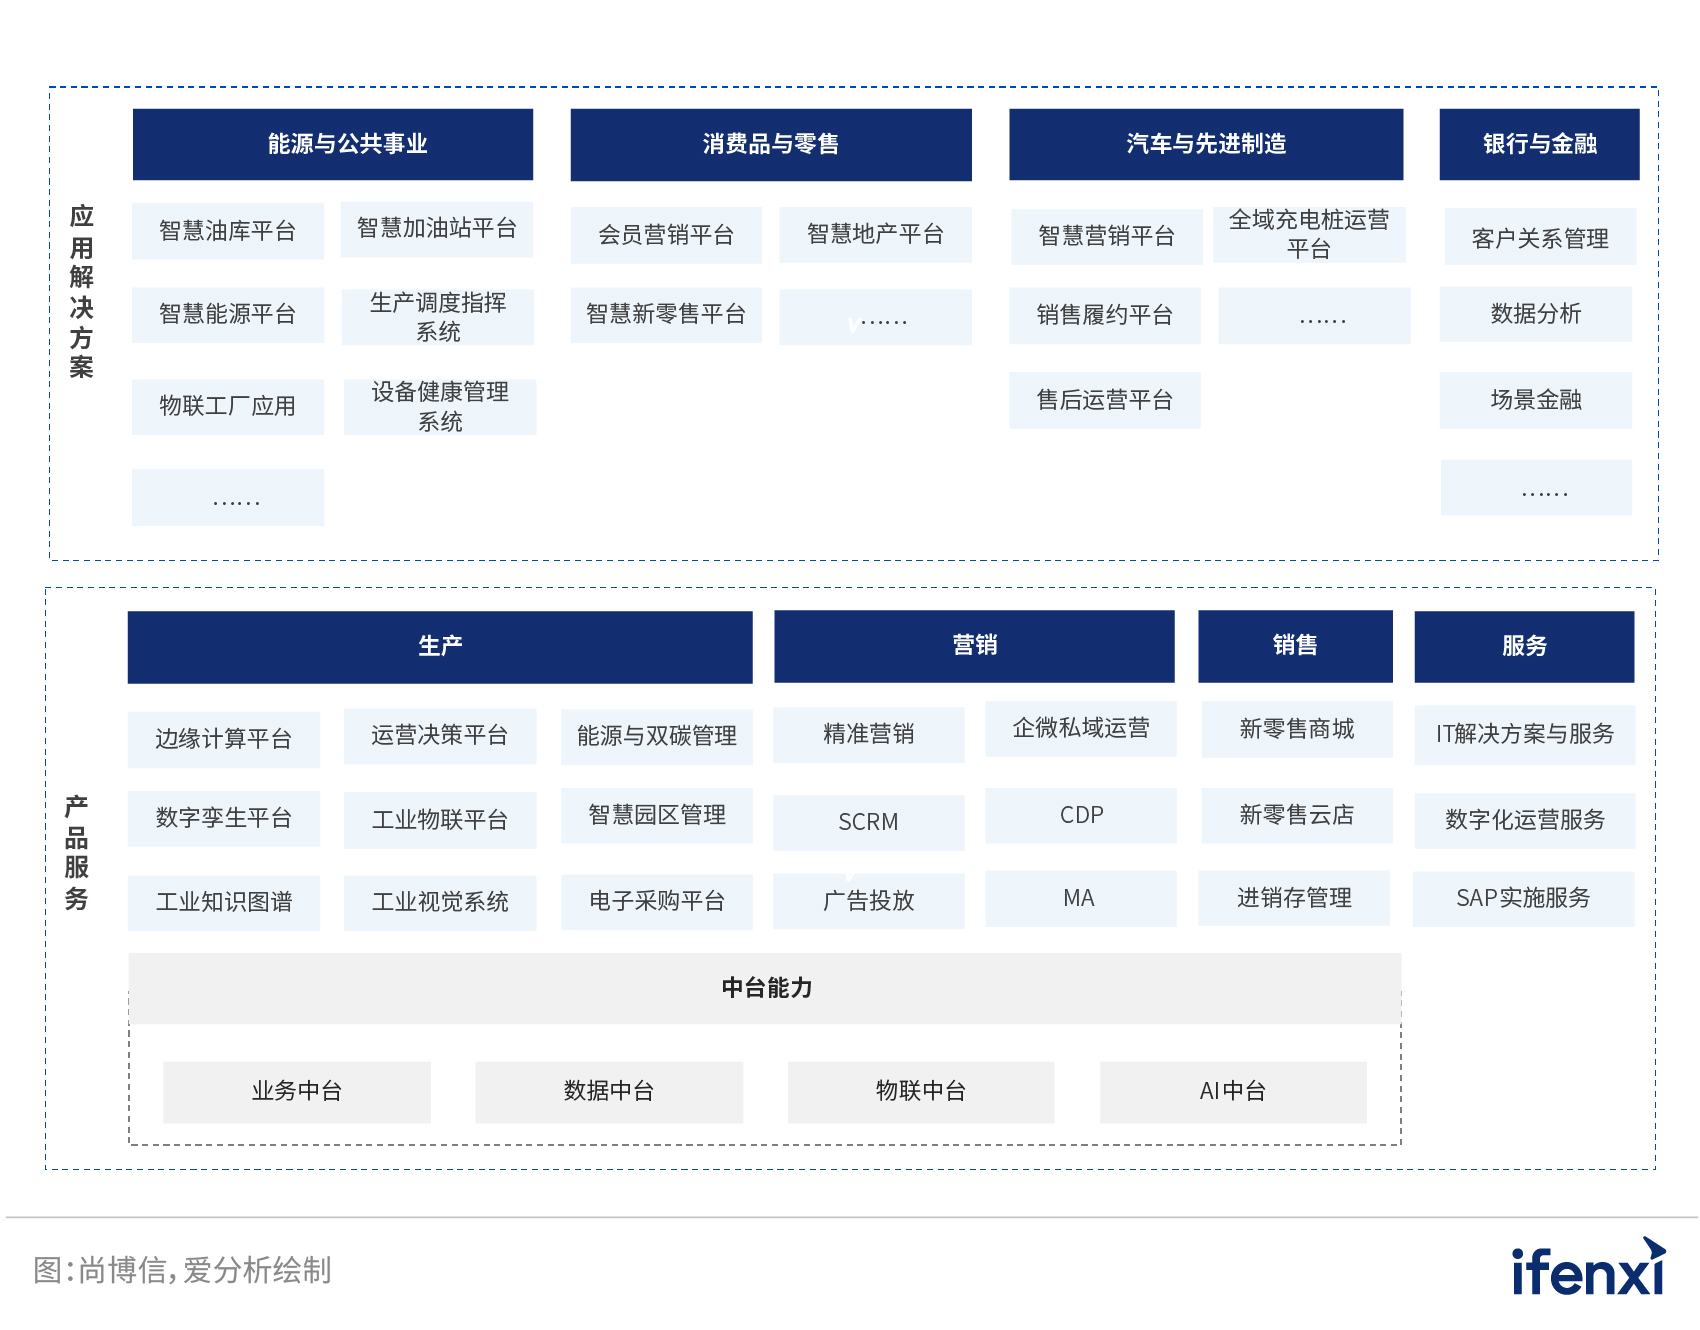The height and width of the screenshot is (1330, 1700).
Task: Click the 图:尚博信,爱分析绘制 caption
Action: click(182, 1270)
